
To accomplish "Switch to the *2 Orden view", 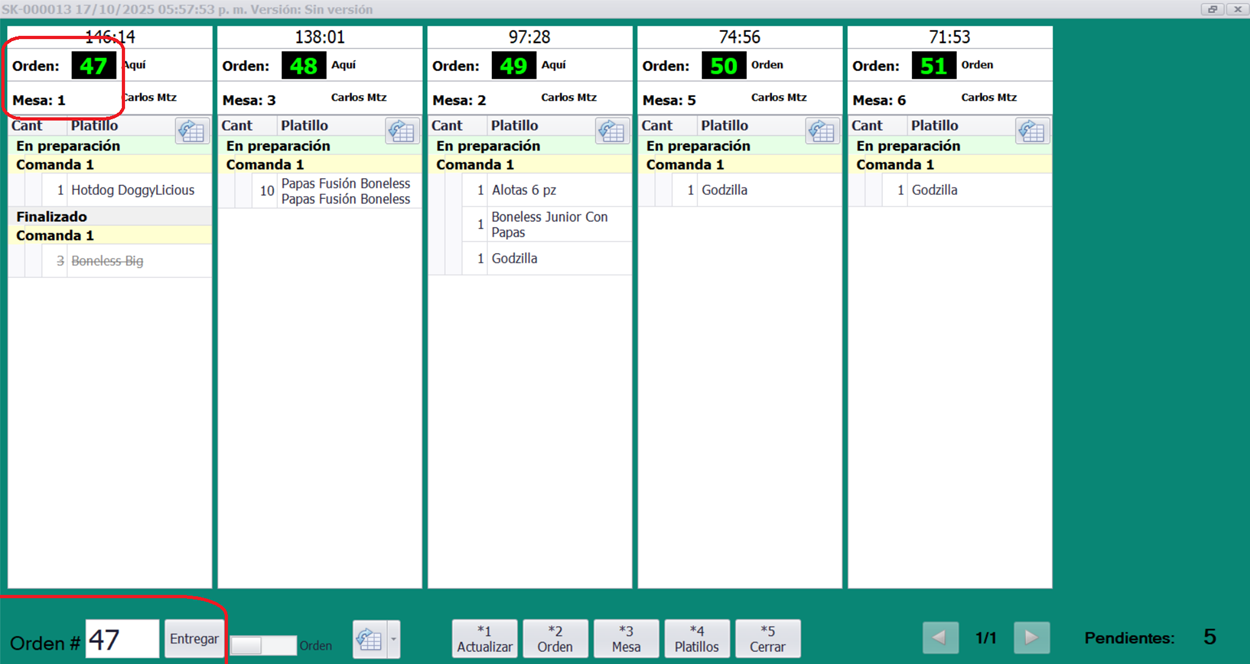I will tap(555, 639).
